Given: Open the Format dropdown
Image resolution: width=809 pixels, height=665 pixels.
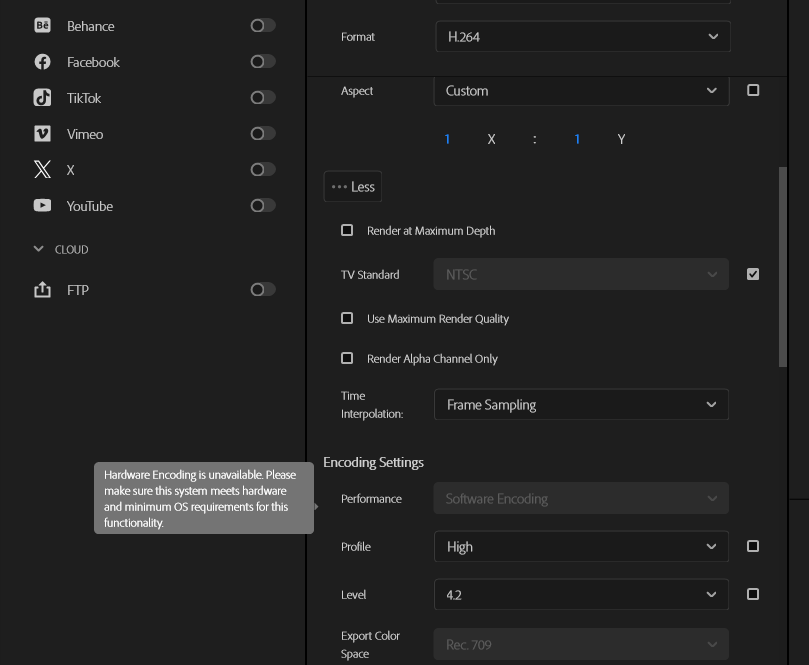Looking at the screenshot, I should click(583, 36).
